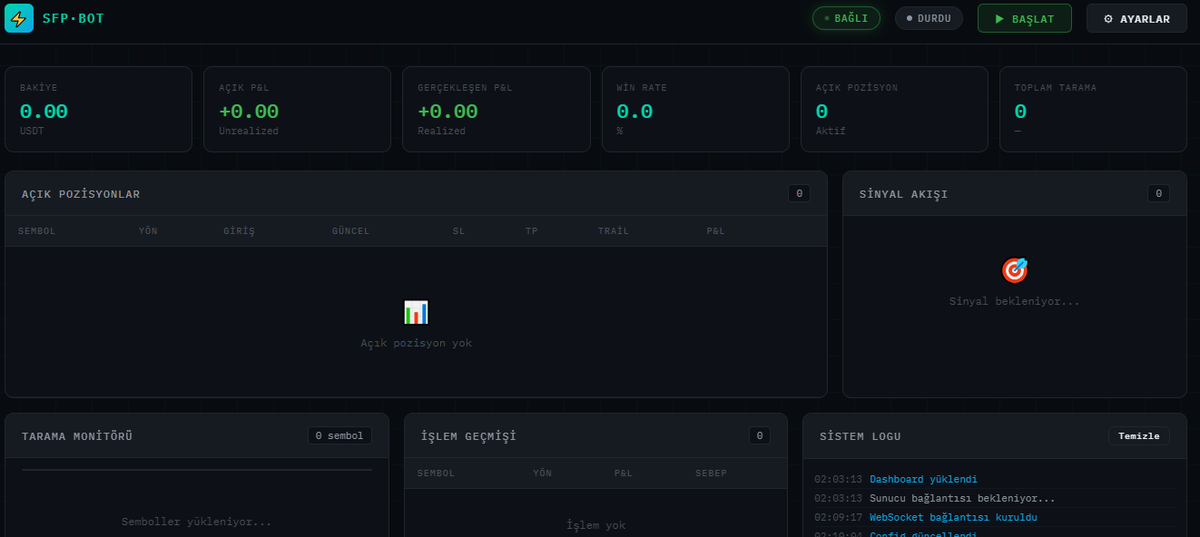
Task: Click the İşlem Geçmişi count badge
Action: pos(759,436)
